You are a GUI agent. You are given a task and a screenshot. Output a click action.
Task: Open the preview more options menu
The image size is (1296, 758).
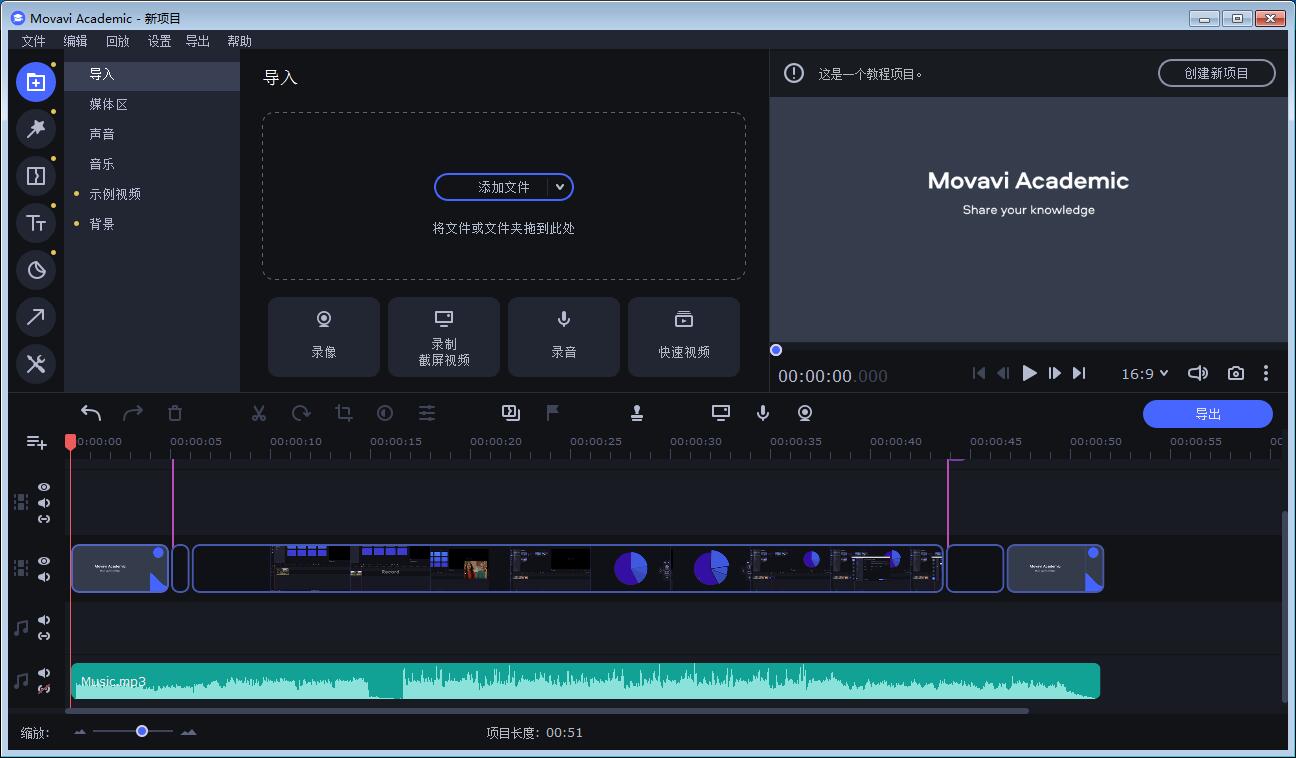click(1266, 373)
